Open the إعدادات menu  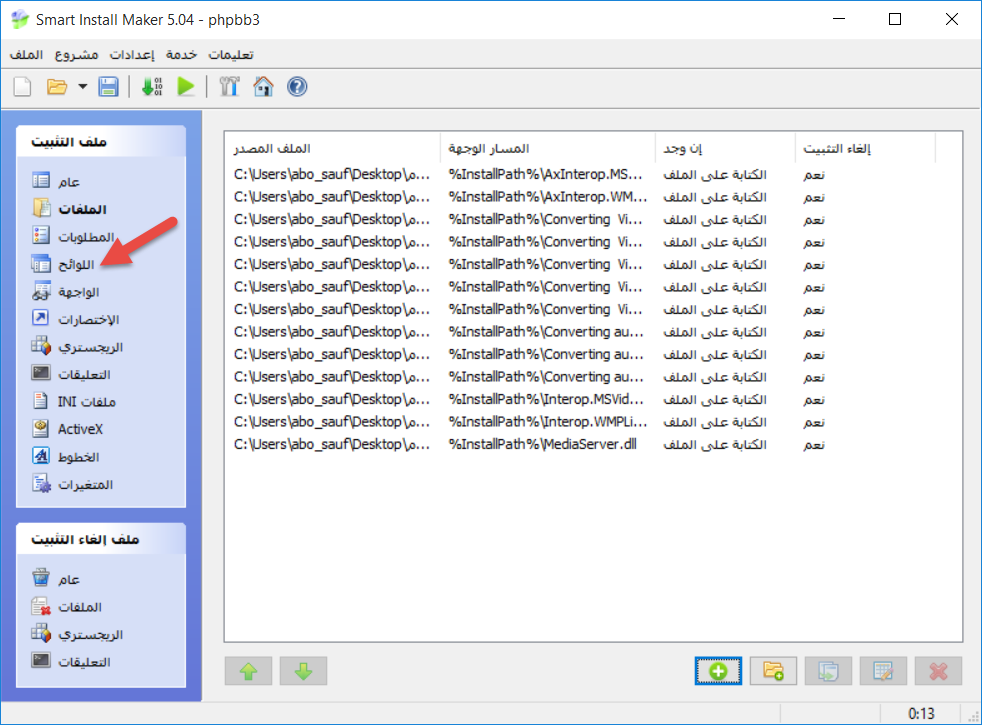(x=132, y=55)
